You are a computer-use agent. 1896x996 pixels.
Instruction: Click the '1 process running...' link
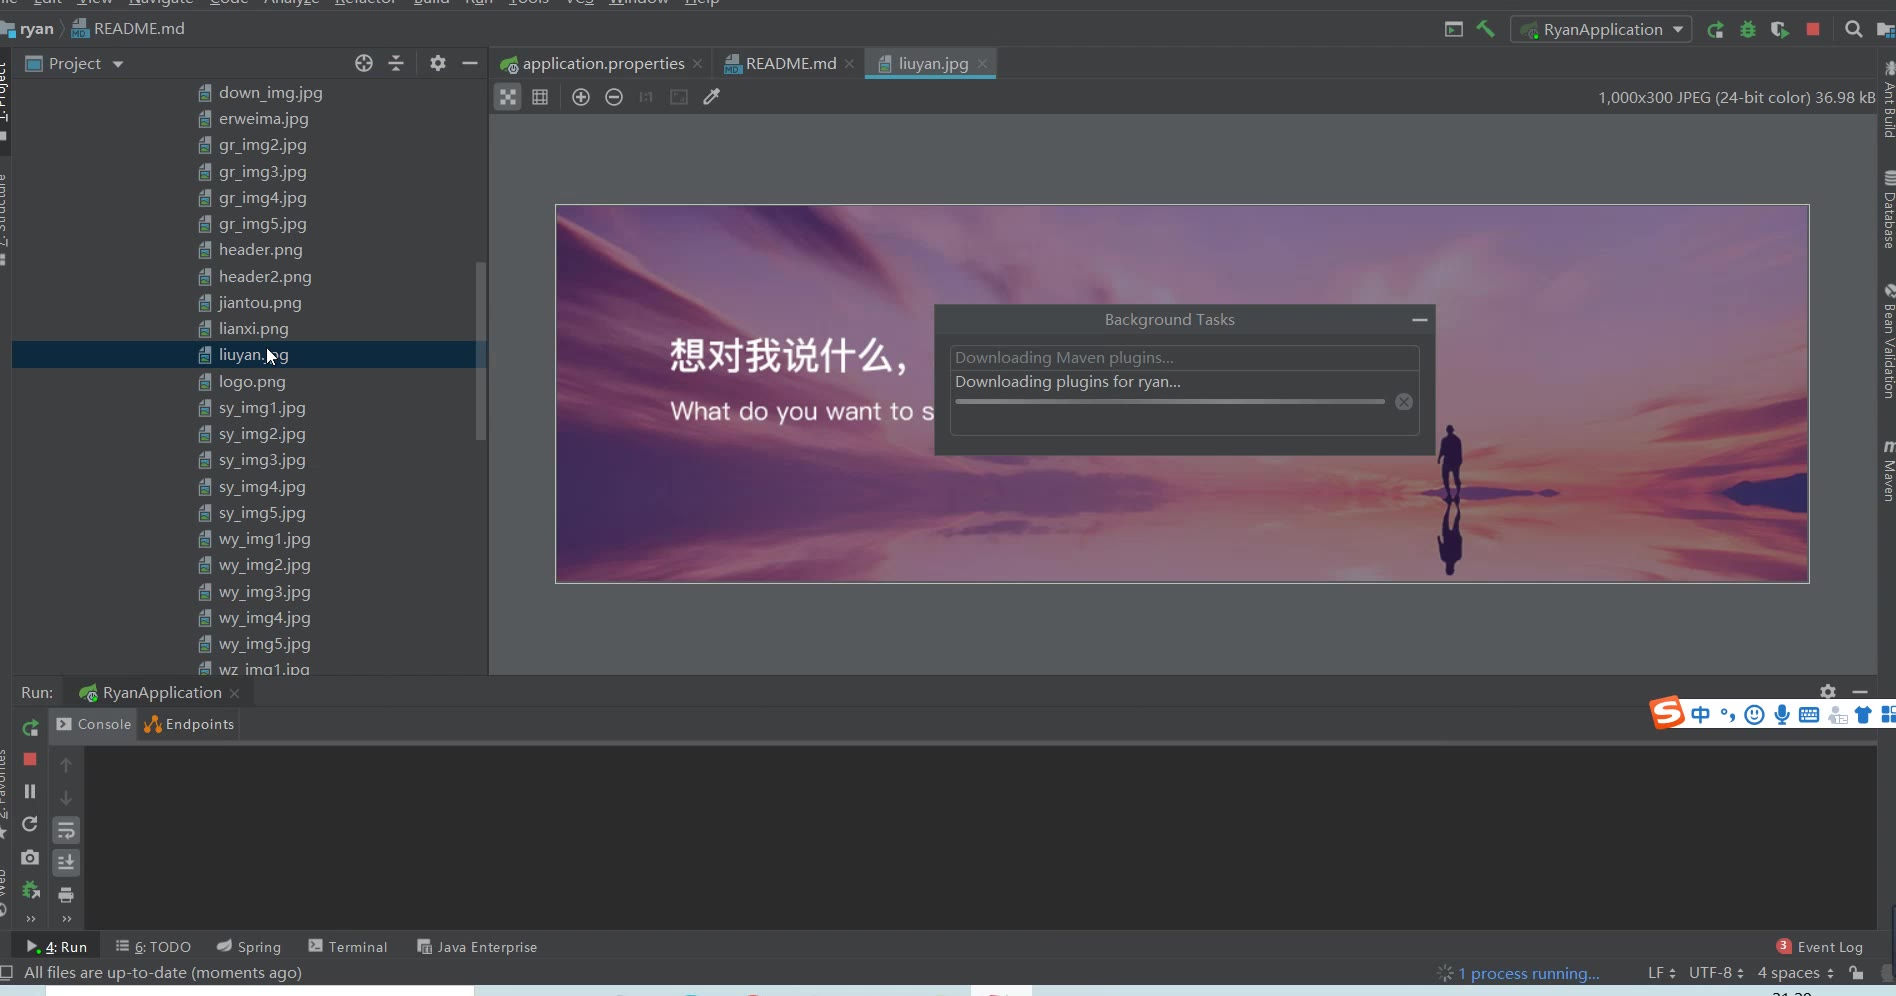click(x=1528, y=973)
